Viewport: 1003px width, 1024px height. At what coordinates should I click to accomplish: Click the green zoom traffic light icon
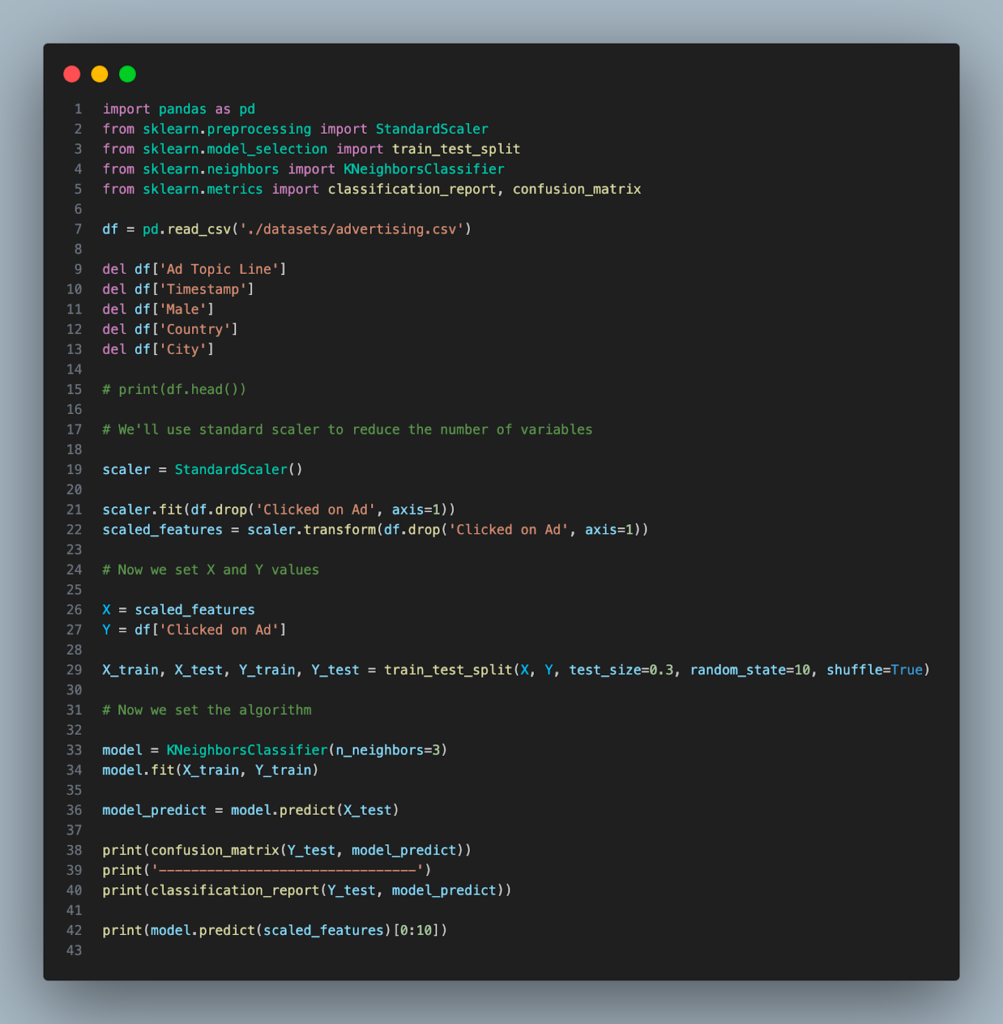pyautogui.click(x=127, y=73)
